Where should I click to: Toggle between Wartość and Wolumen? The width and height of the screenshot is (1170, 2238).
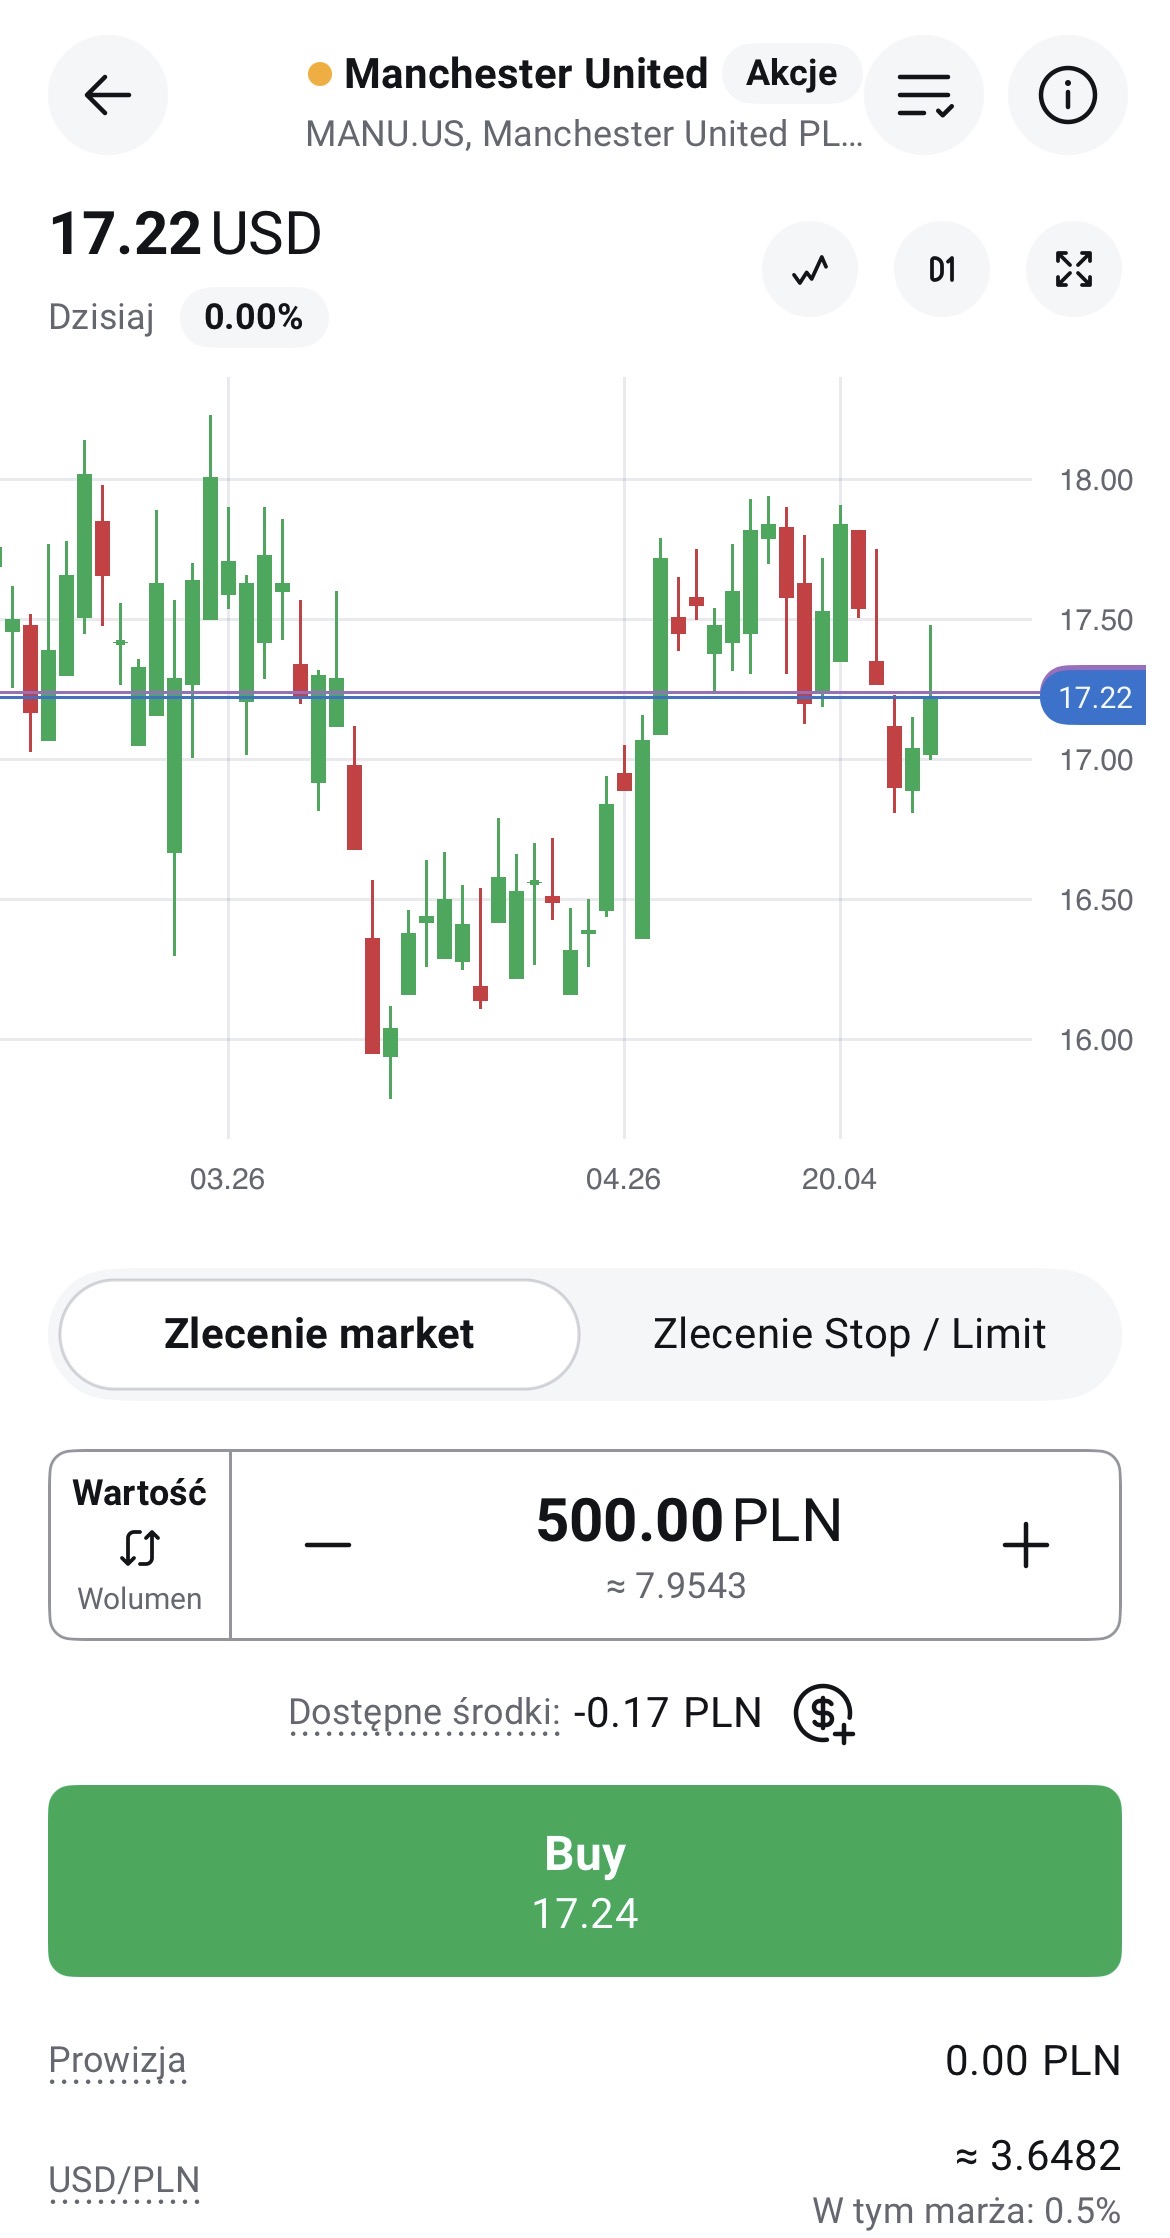tap(140, 1545)
